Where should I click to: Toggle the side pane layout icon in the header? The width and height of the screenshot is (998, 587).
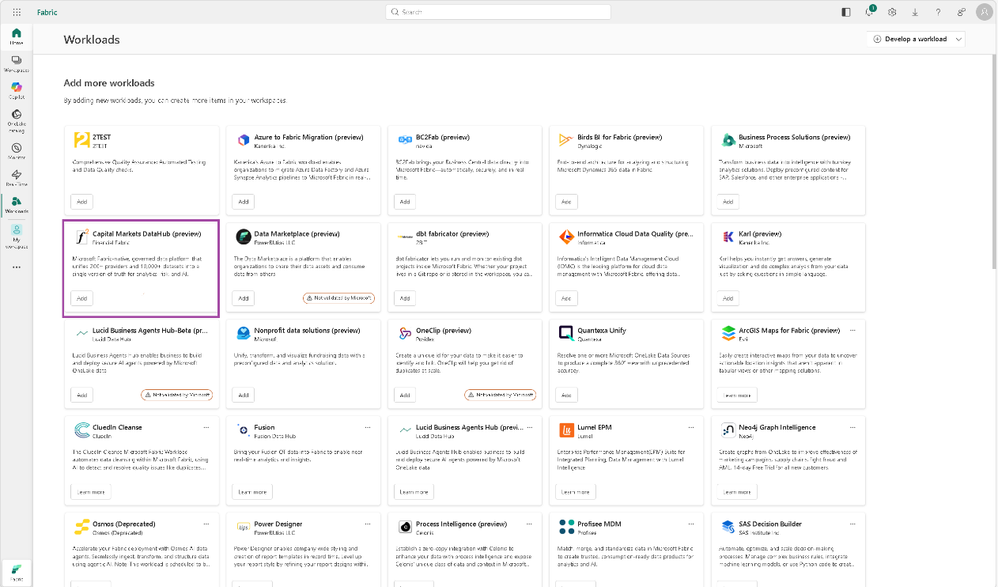point(846,12)
